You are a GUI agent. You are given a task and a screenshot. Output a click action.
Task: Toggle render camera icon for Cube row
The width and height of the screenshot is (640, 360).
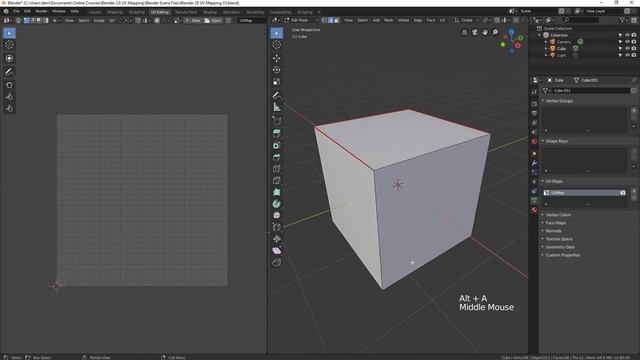coord(634,48)
